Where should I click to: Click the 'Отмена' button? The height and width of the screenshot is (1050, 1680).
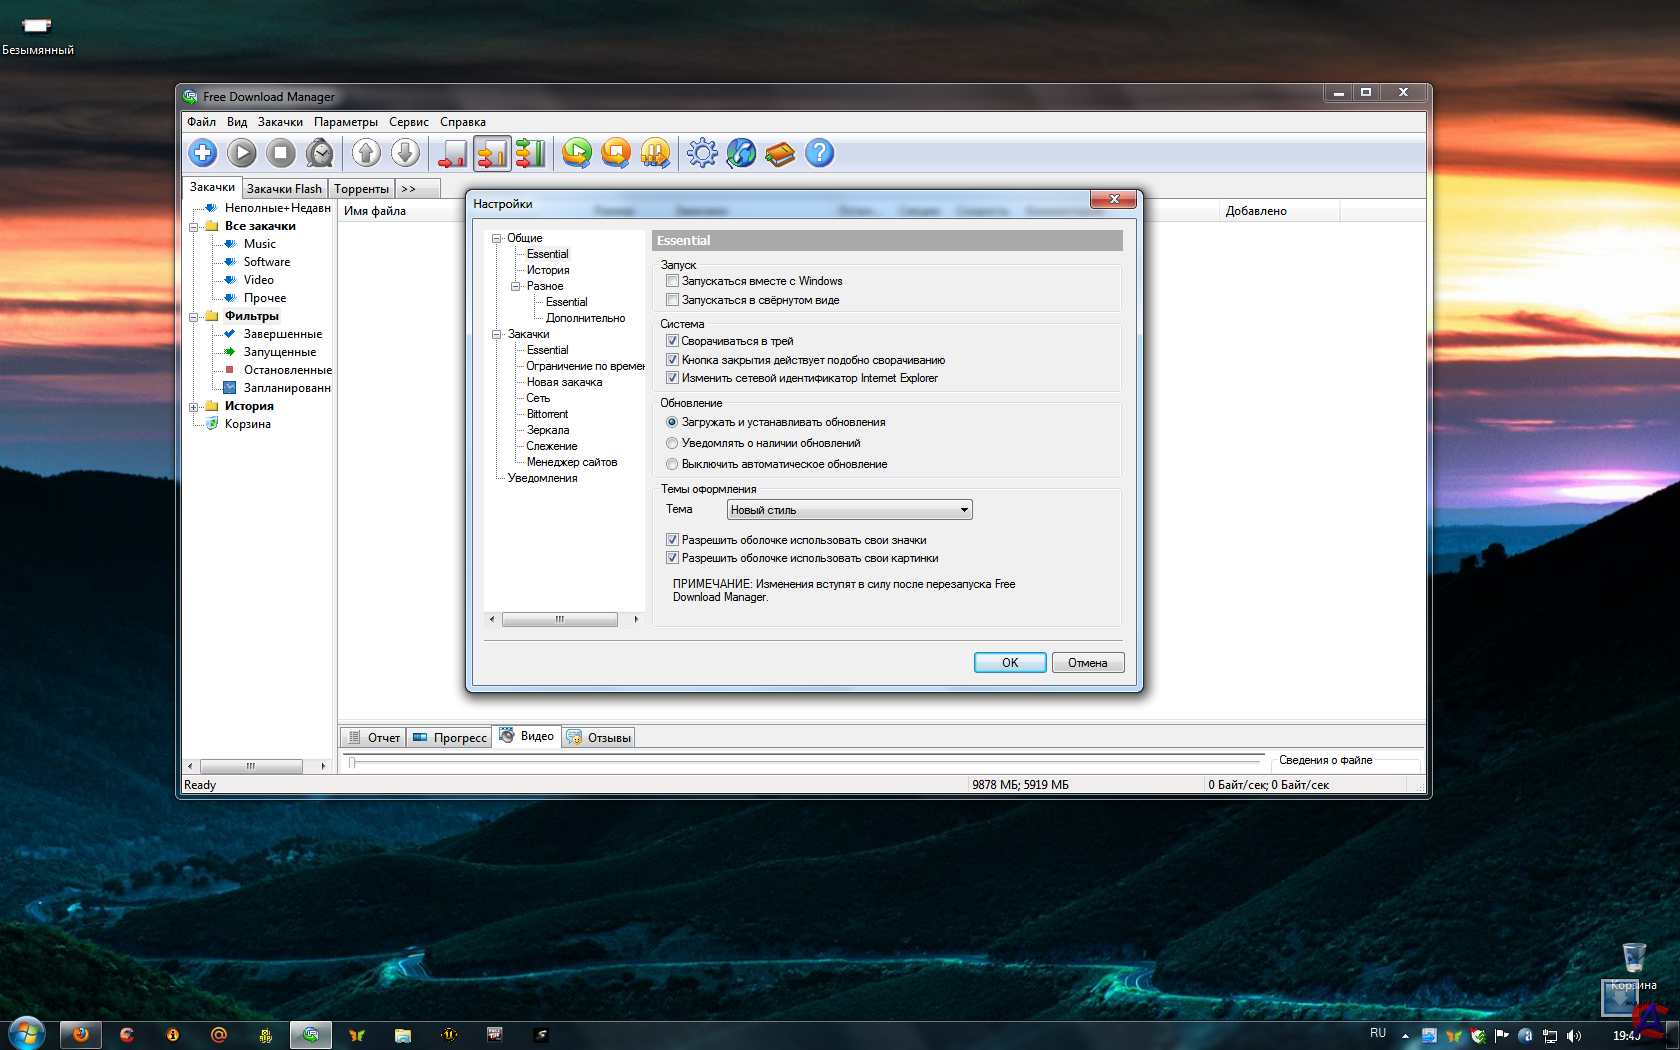[x=1087, y=663]
